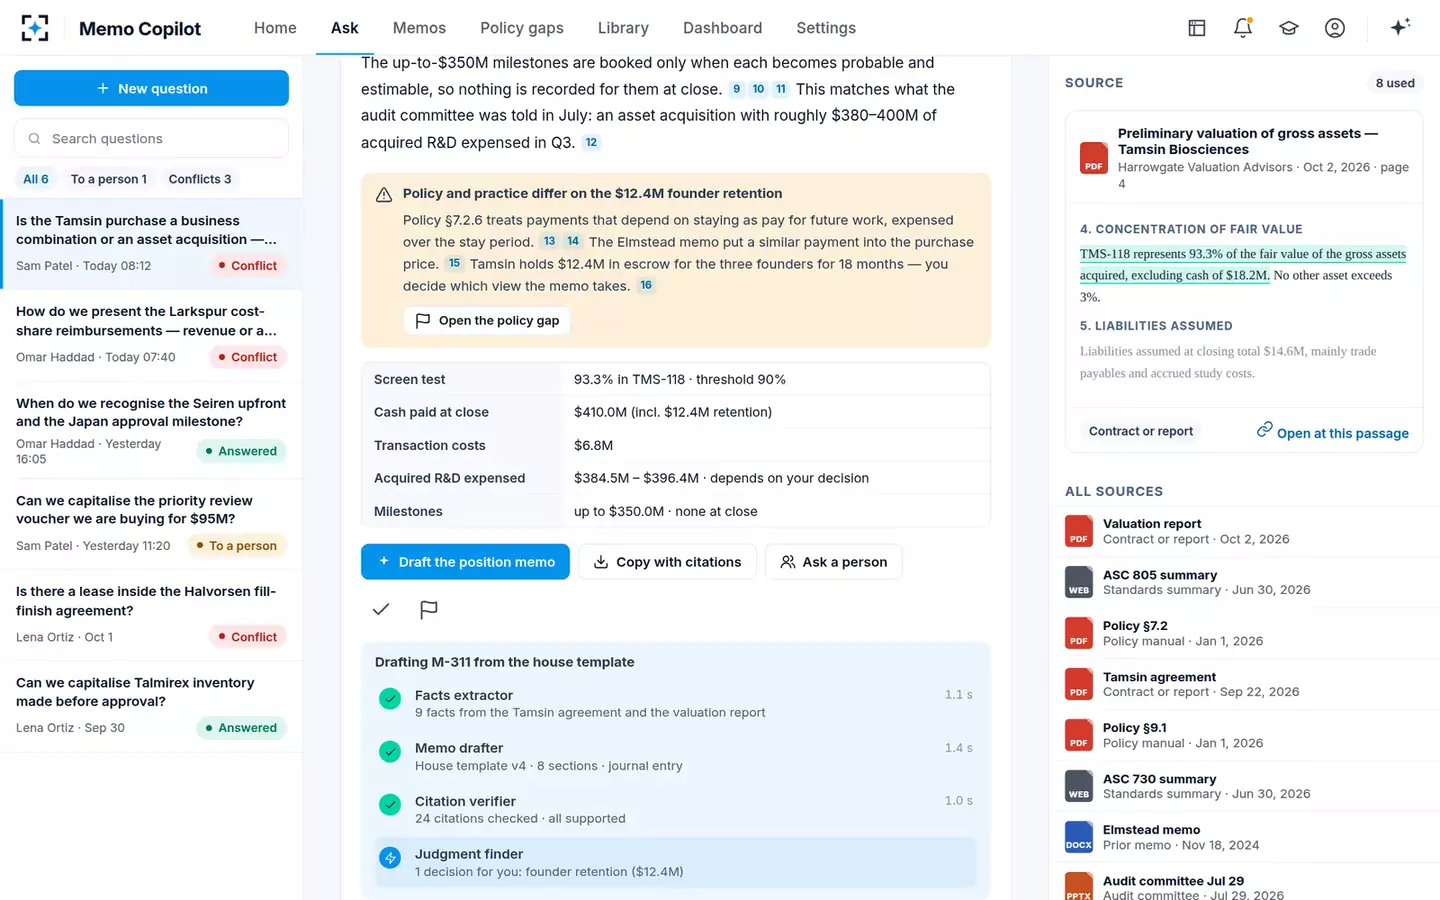Open the notifications bell
This screenshot has height=900, width=1440.
(1243, 28)
